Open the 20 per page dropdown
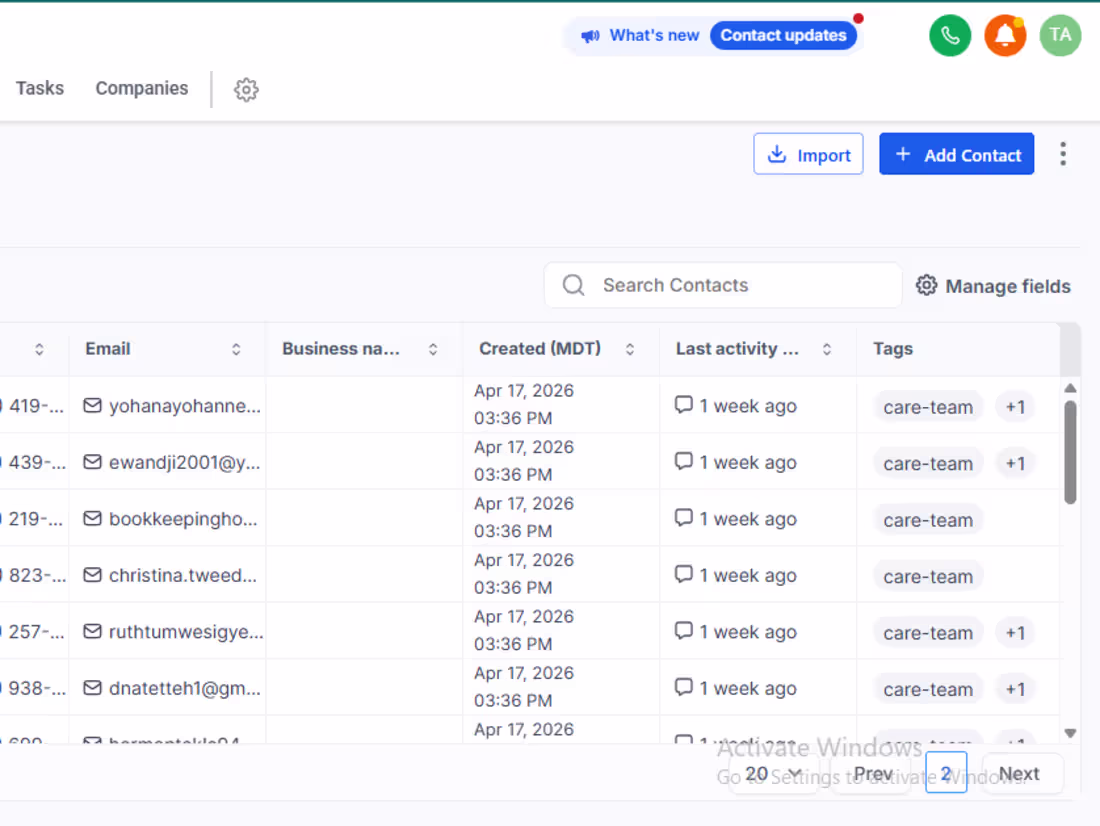This screenshot has width=1100, height=826. (x=773, y=773)
